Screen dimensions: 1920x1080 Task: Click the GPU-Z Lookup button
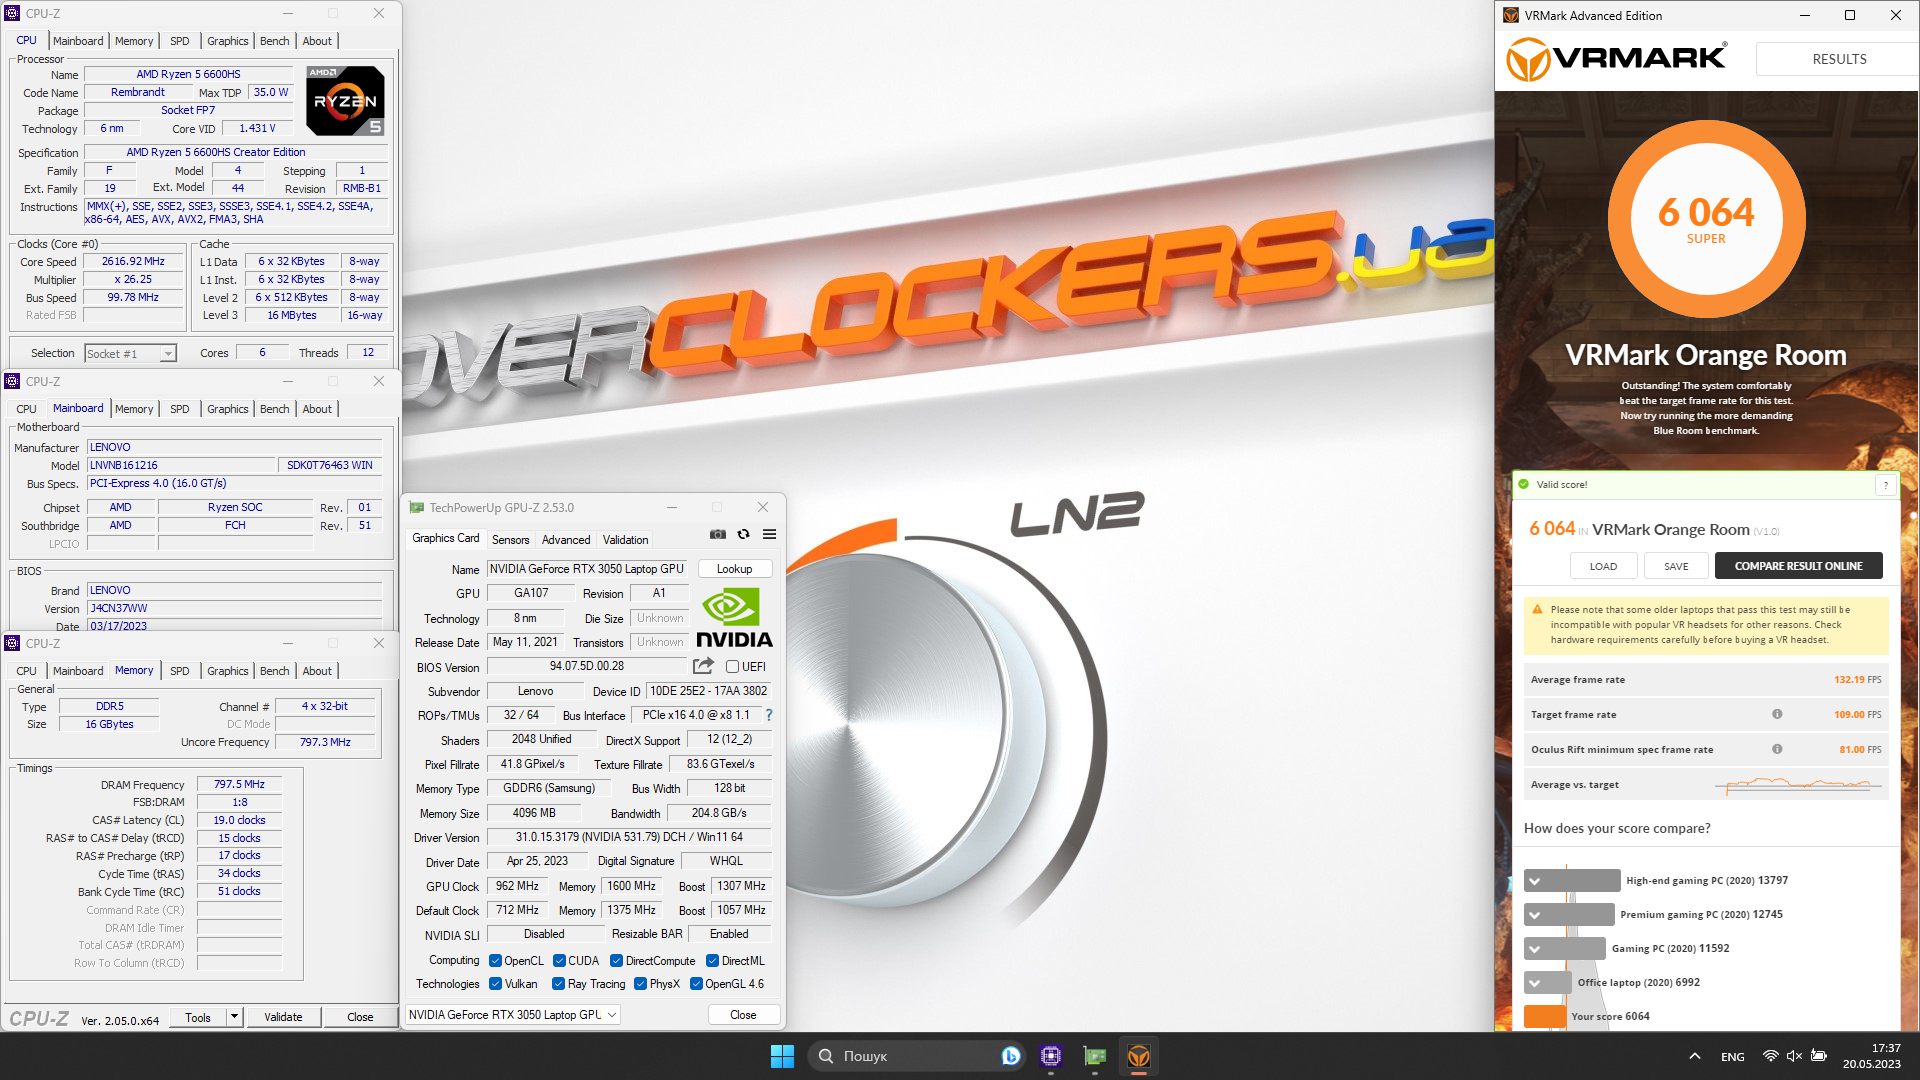click(x=734, y=569)
